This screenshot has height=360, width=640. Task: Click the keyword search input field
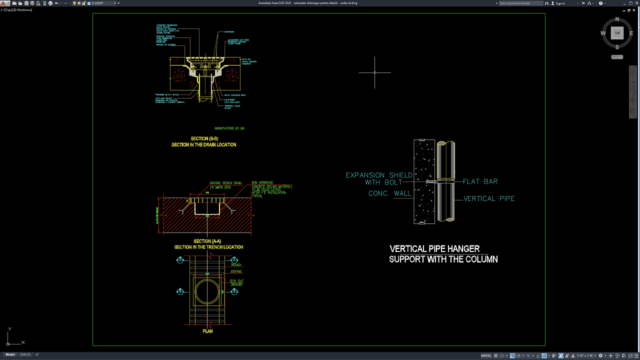click(521, 3)
